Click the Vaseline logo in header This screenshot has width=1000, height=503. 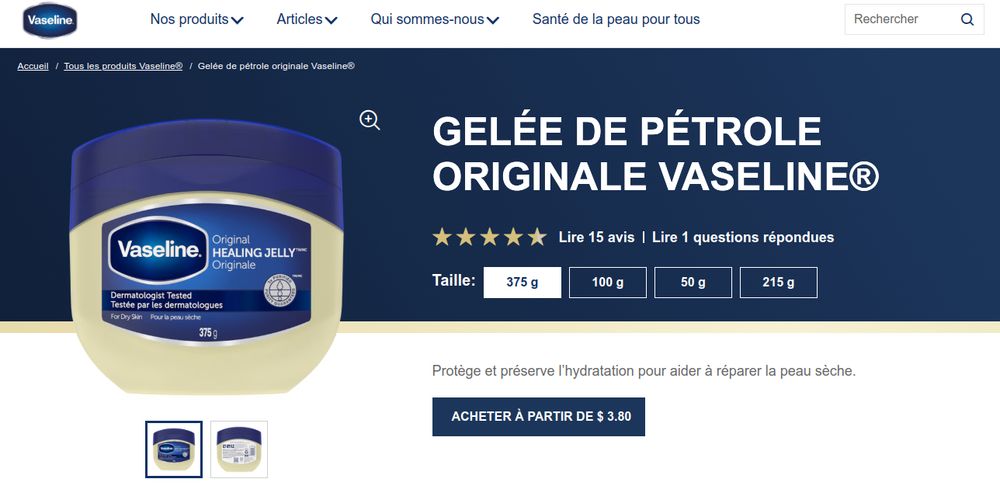pyautogui.click(x=50, y=20)
